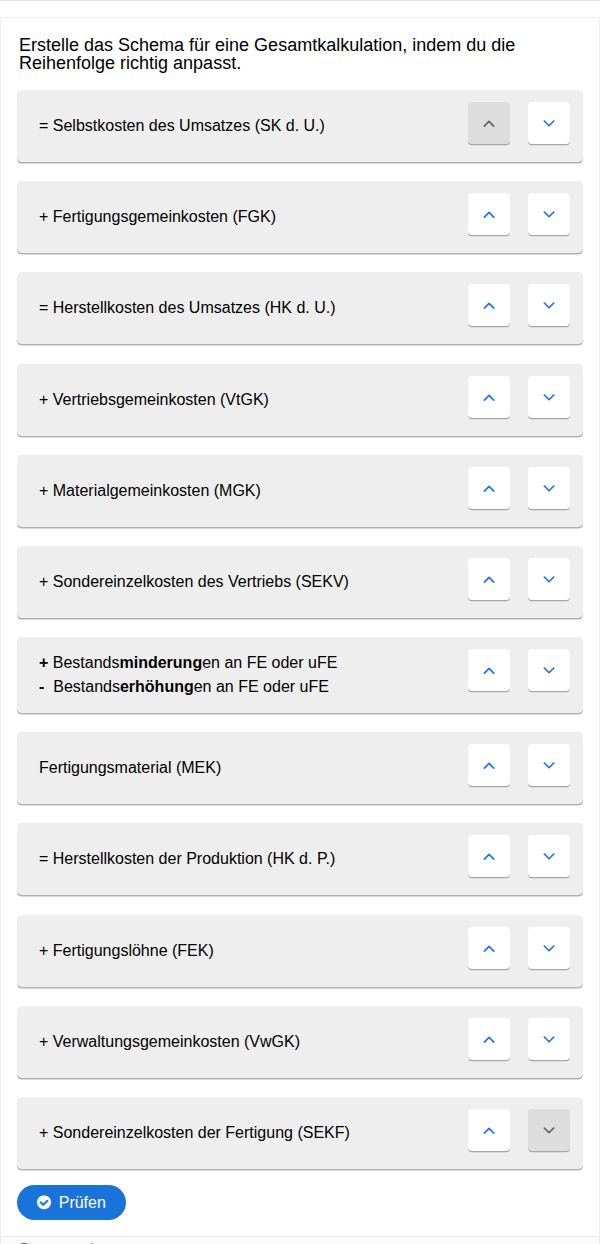Image resolution: width=600 pixels, height=1244 pixels.
Task: Move Vertriebsgemeinkosten (VtGK) up one position
Action: click(489, 398)
